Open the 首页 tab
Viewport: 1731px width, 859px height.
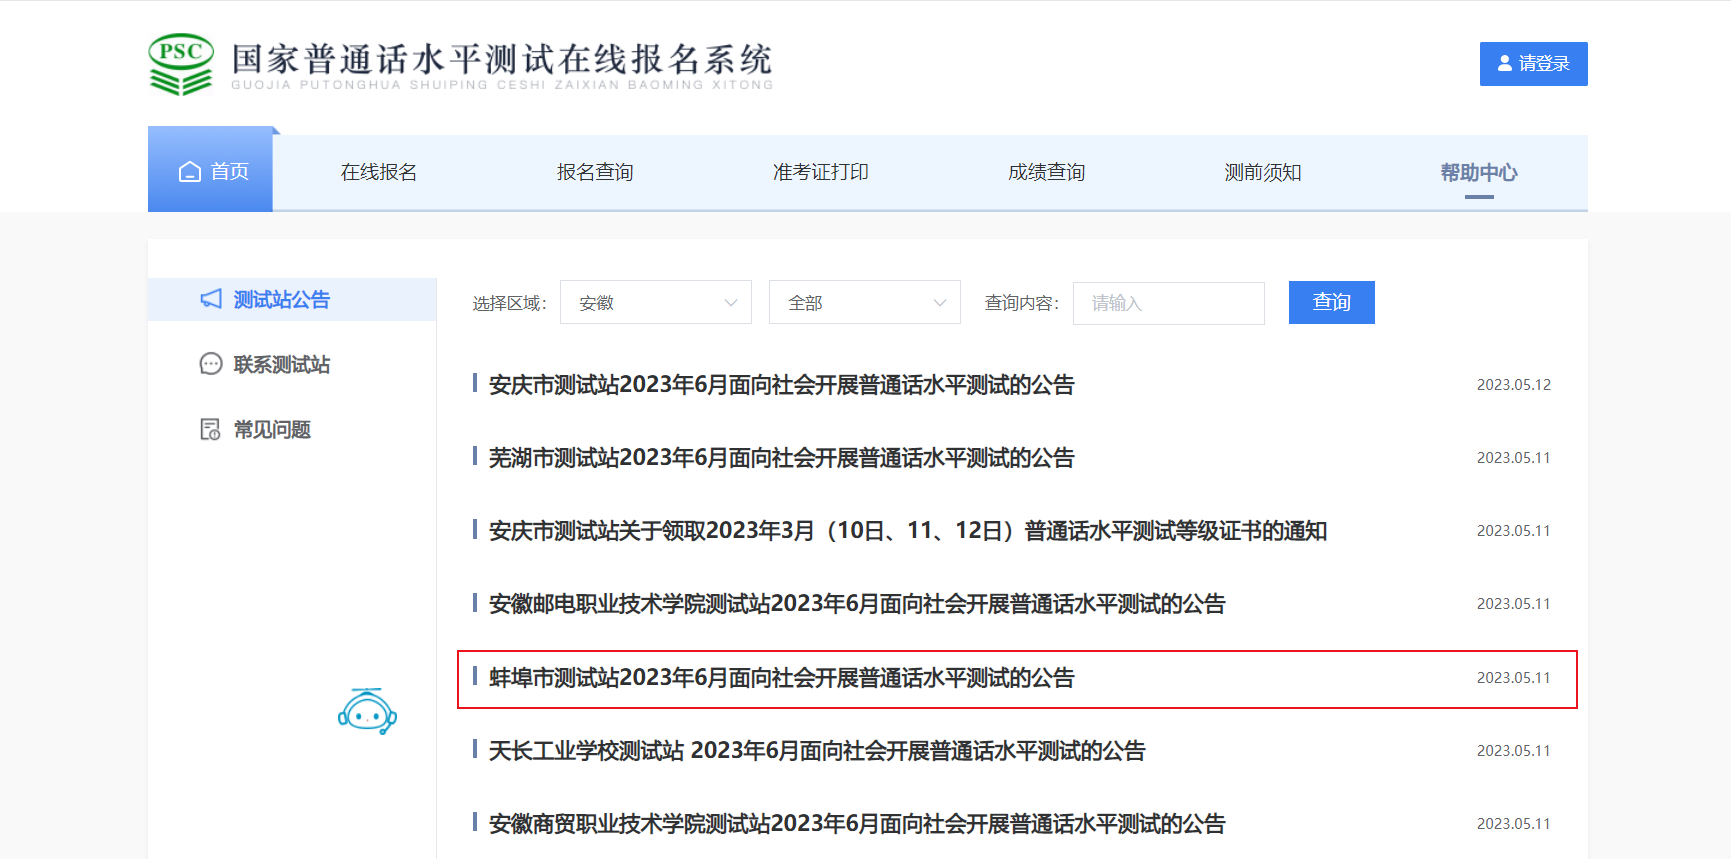(x=210, y=170)
